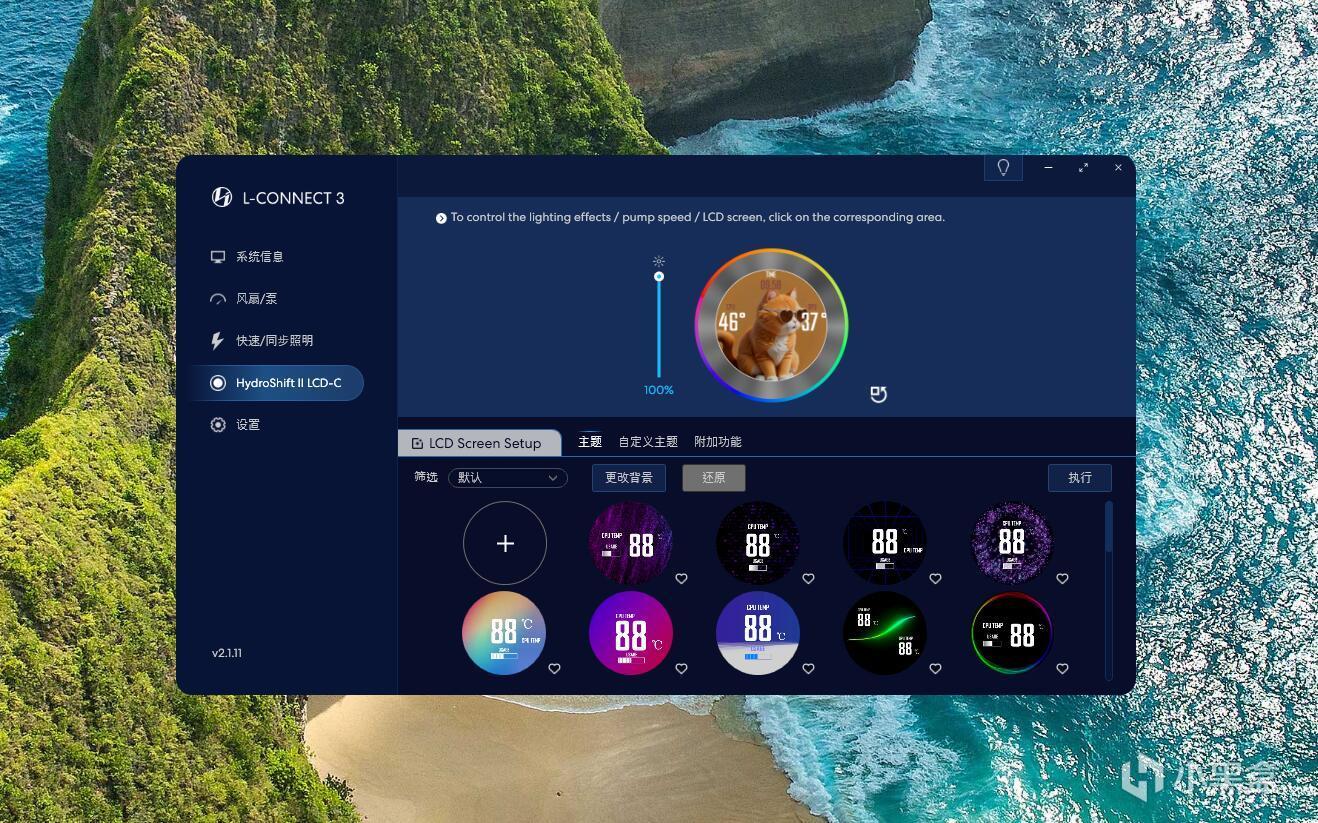
Task: Click the v2.1.11 version text
Action: point(227,653)
